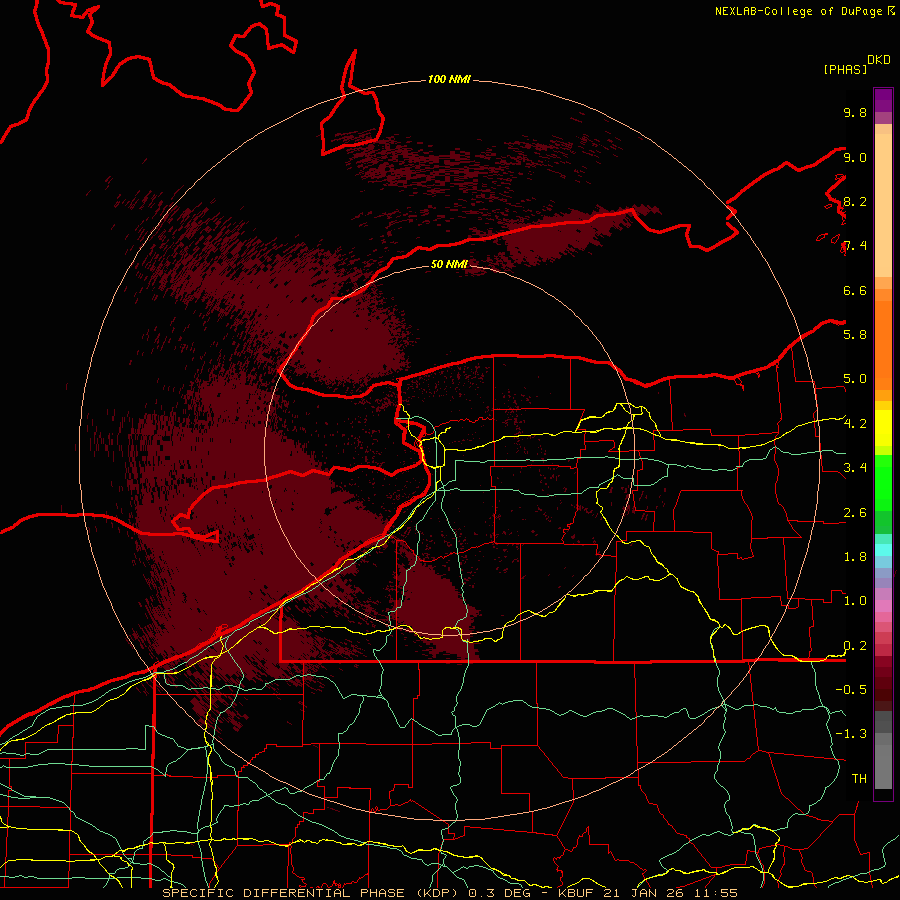Click the DKD label above the color scale

click(x=878, y=60)
